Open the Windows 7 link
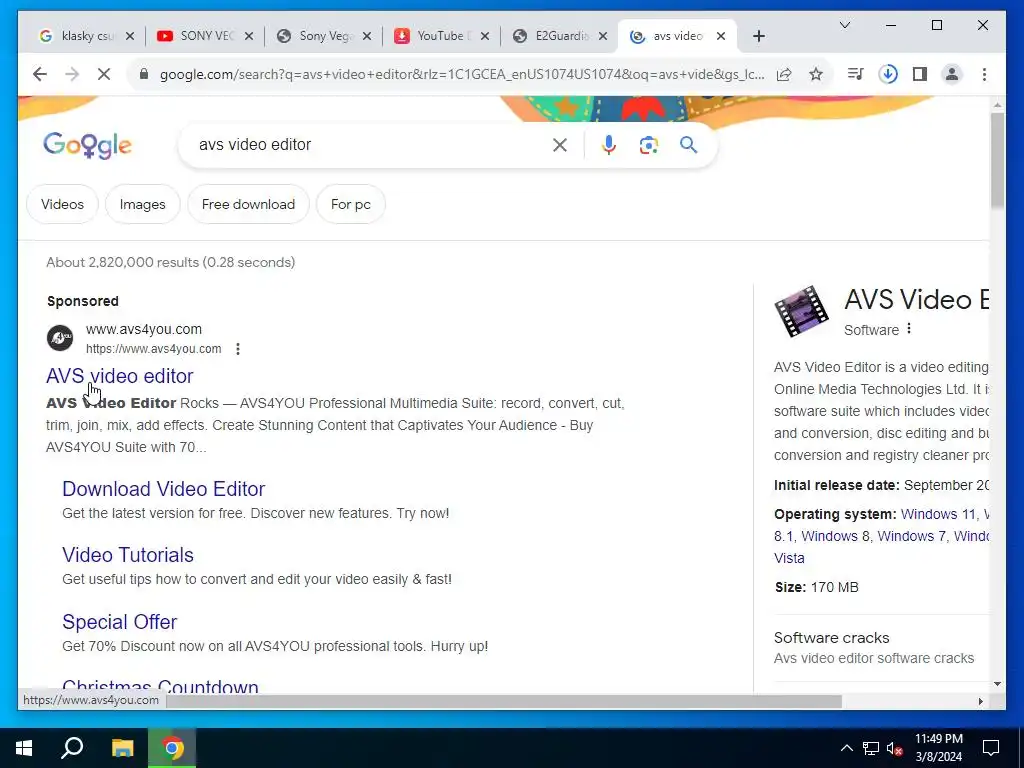This screenshot has height=768, width=1024. point(911,536)
